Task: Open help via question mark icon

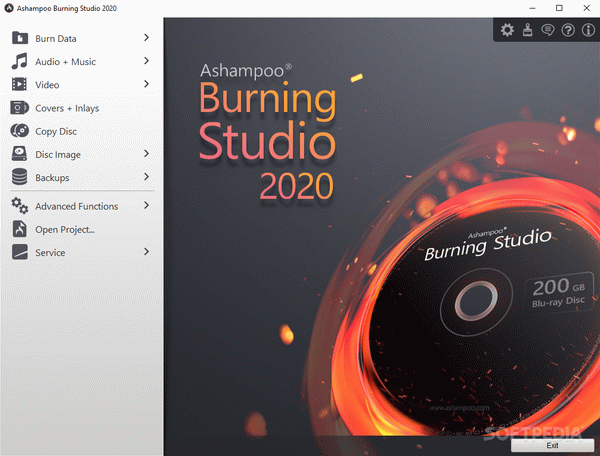Action: click(x=568, y=30)
